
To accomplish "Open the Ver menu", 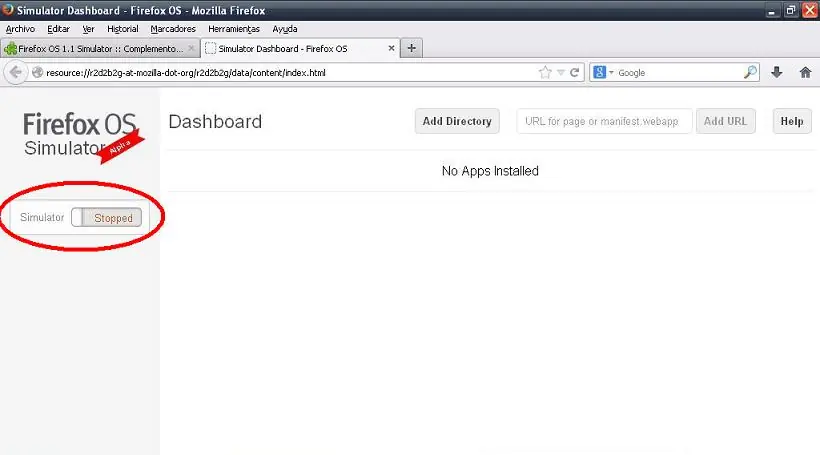I will 88,29.
